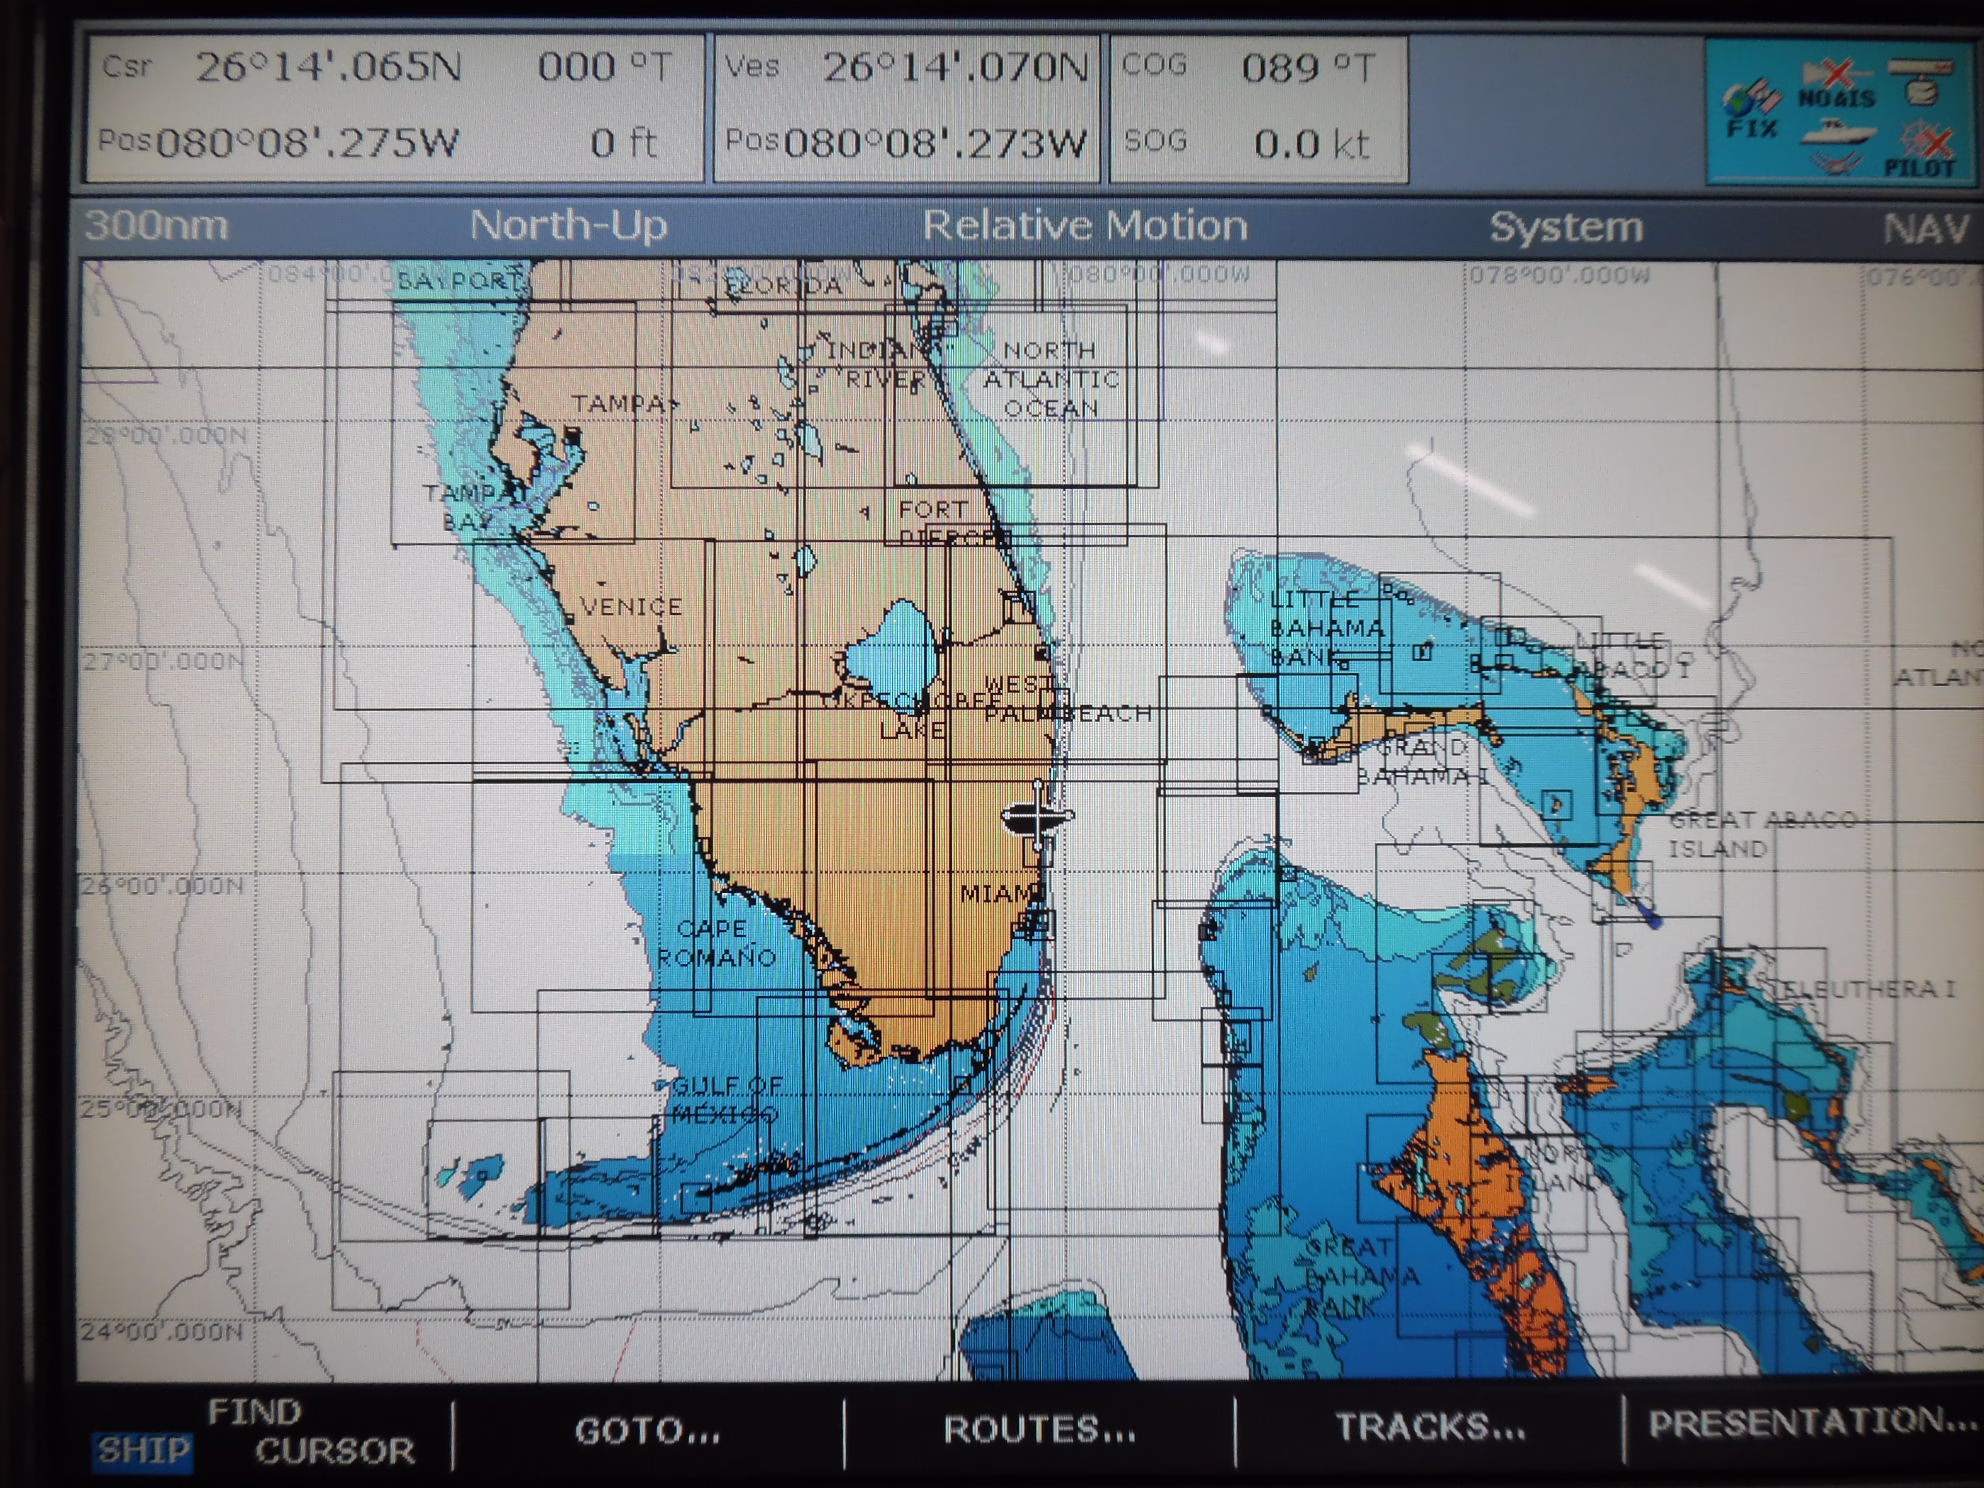1984x1488 pixels.
Task: Toggle Find to SHIP option
Action: pos(142,1449)
